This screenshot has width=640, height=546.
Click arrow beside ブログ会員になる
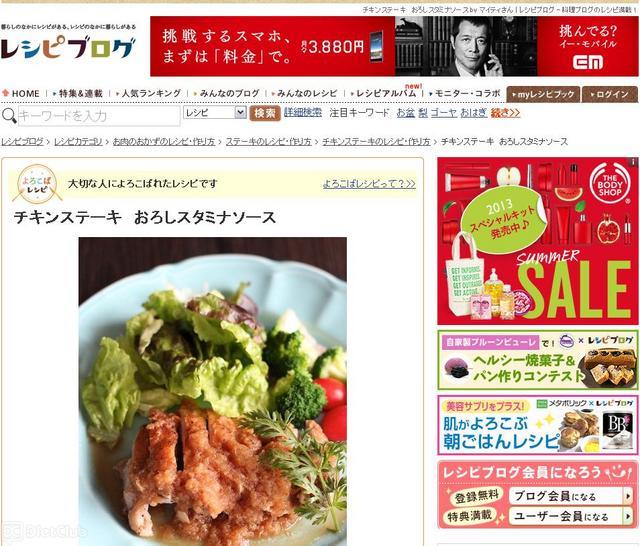coord(627,497)
